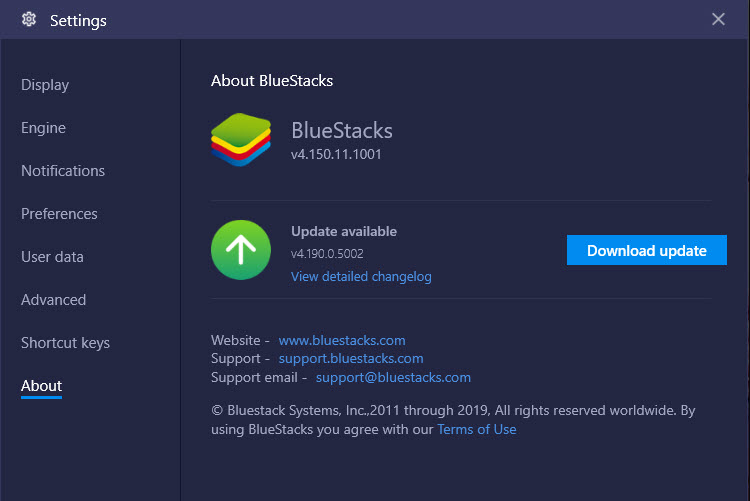Image resolution: width=750 pixels, height=501 pixels.
Task: Visit www.bluestacks.com website link
Action: (x=342, y=340)
